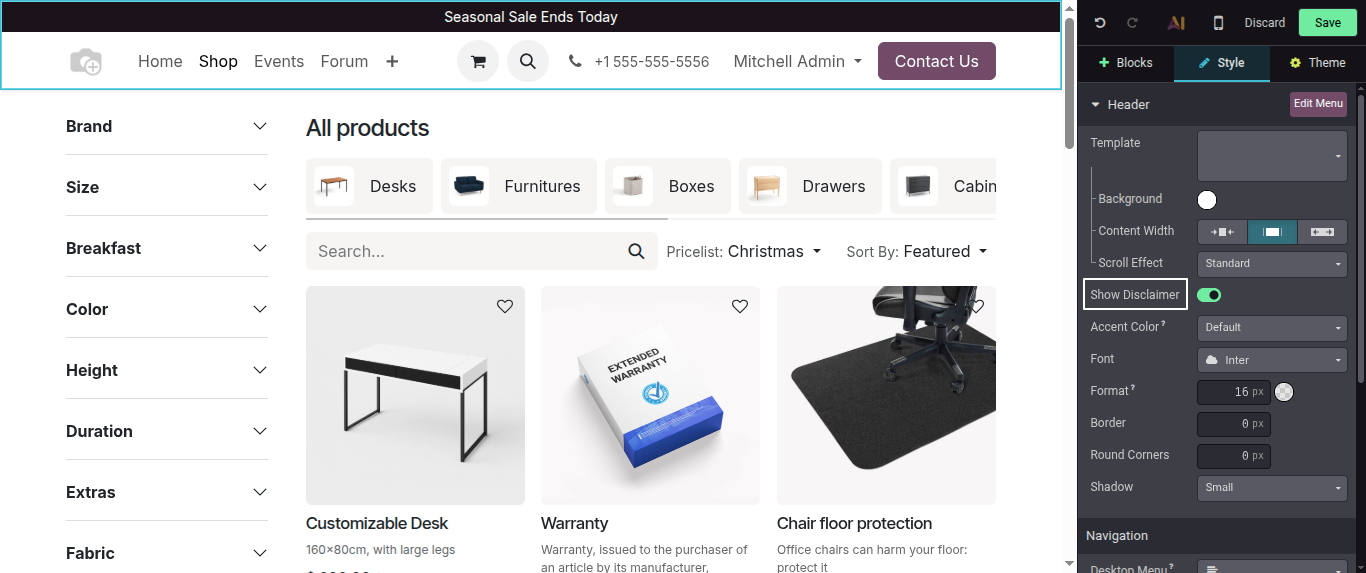Open the Pricelist Christmas dropdown
Screen dimensions: 1366x573
click(744, 251)
